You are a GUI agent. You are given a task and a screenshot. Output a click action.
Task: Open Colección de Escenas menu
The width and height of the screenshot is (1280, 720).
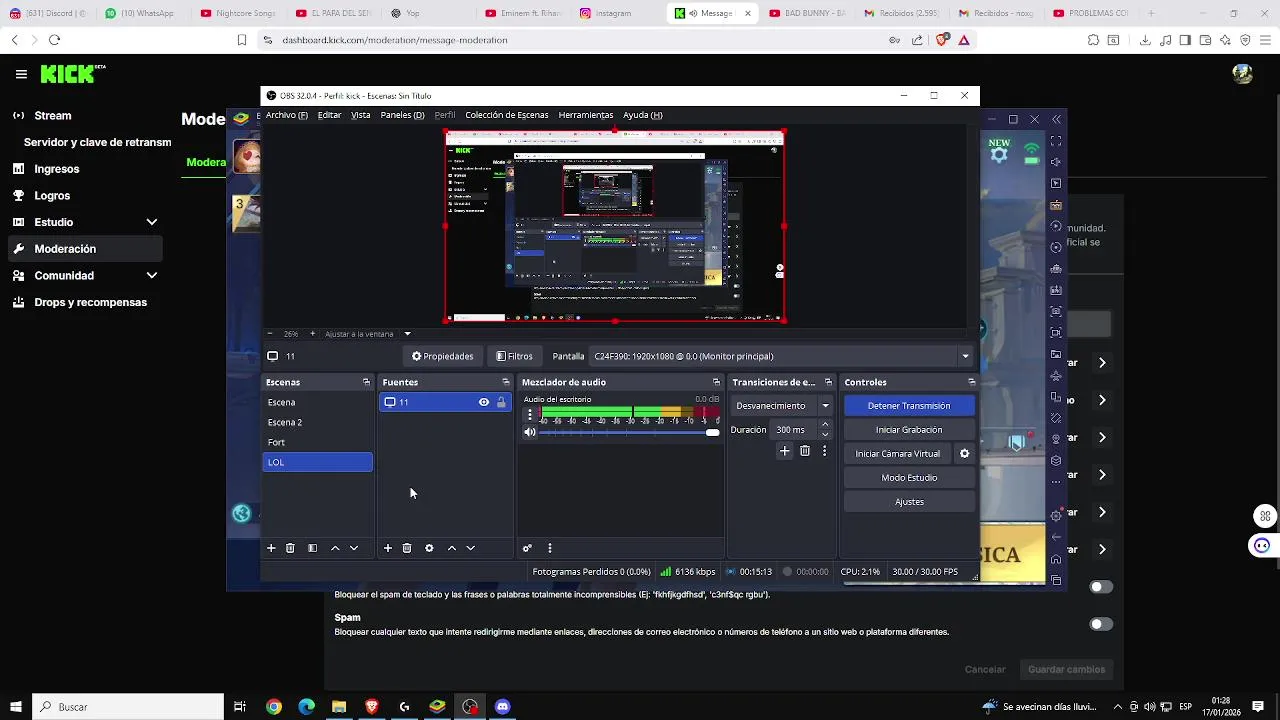coord(507,115)
